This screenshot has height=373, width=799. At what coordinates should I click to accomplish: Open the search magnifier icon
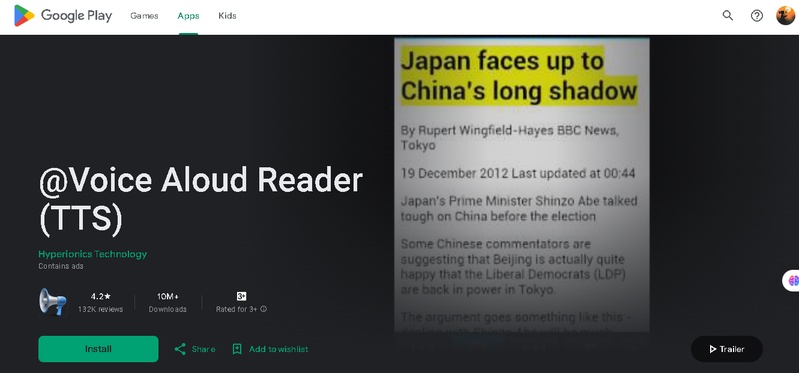(x=728, y=16)
